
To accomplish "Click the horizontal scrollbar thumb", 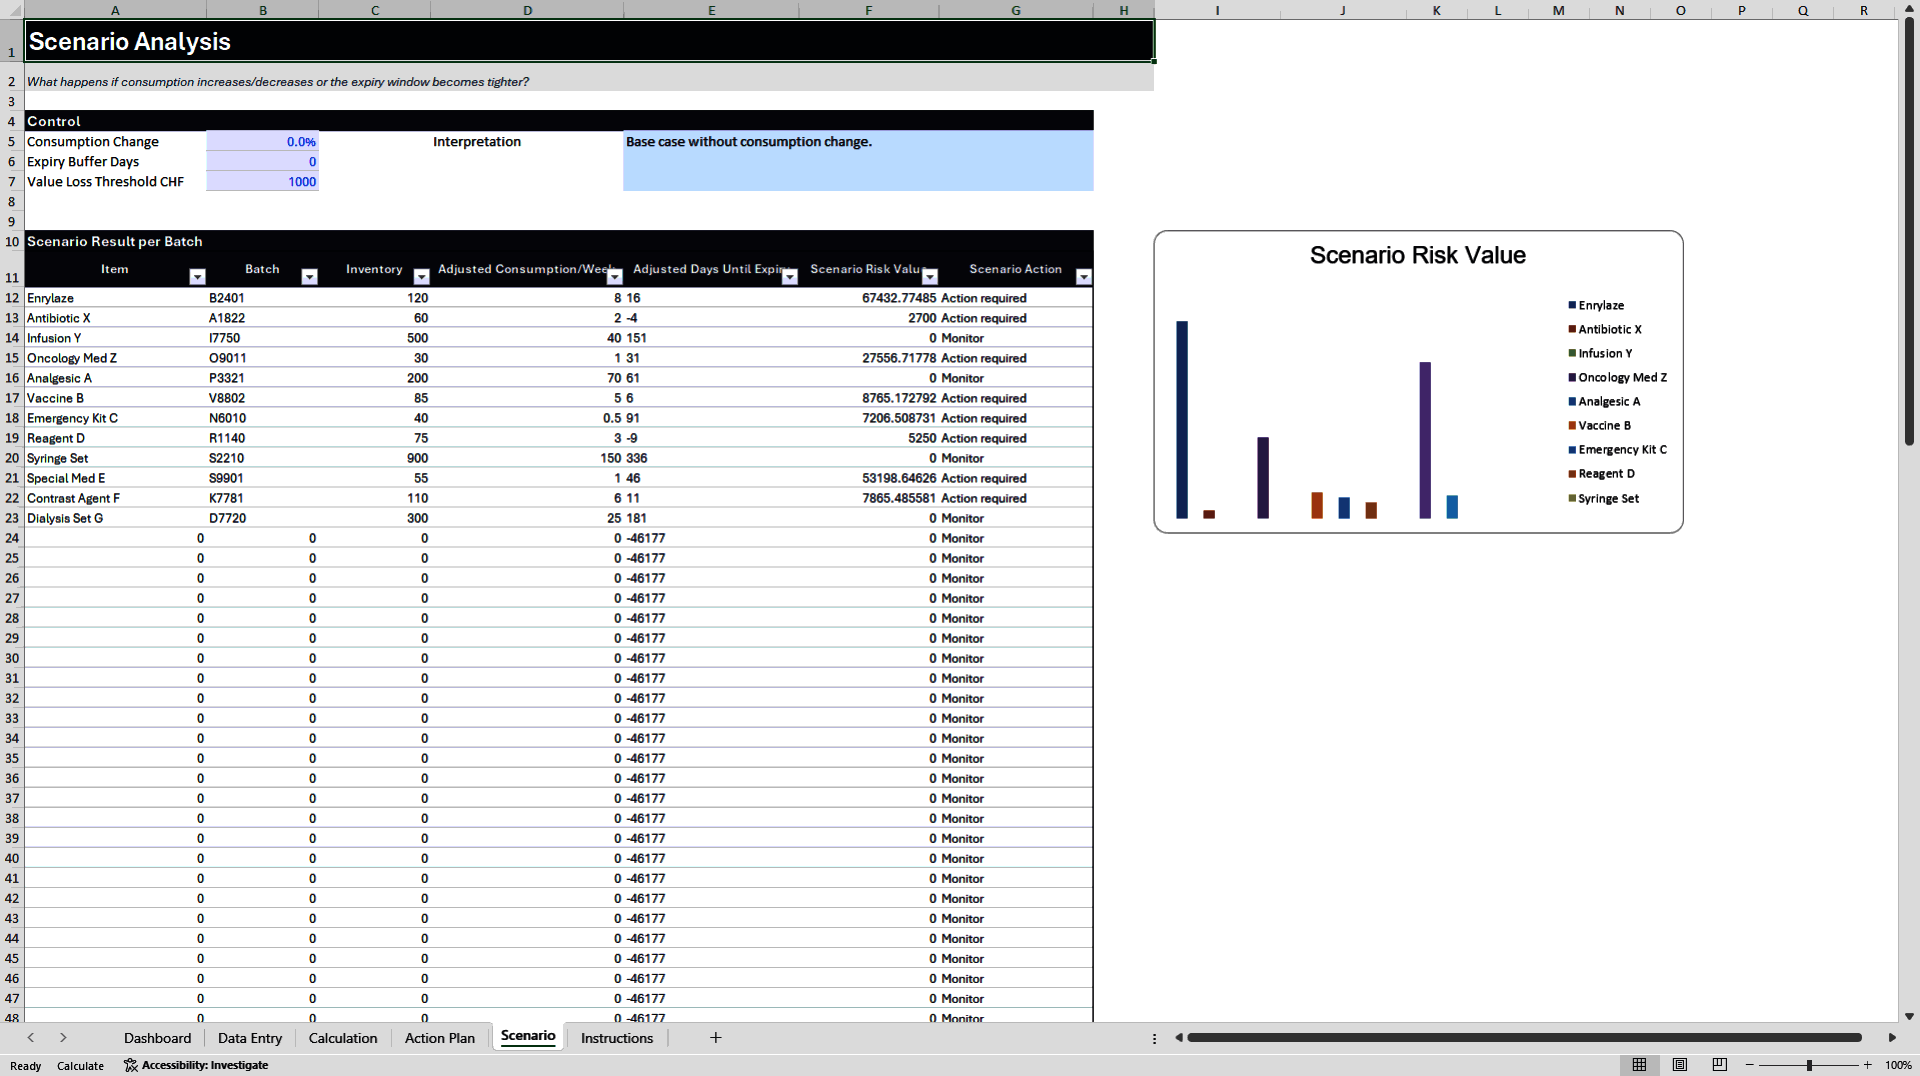I will [1524, 1038].
